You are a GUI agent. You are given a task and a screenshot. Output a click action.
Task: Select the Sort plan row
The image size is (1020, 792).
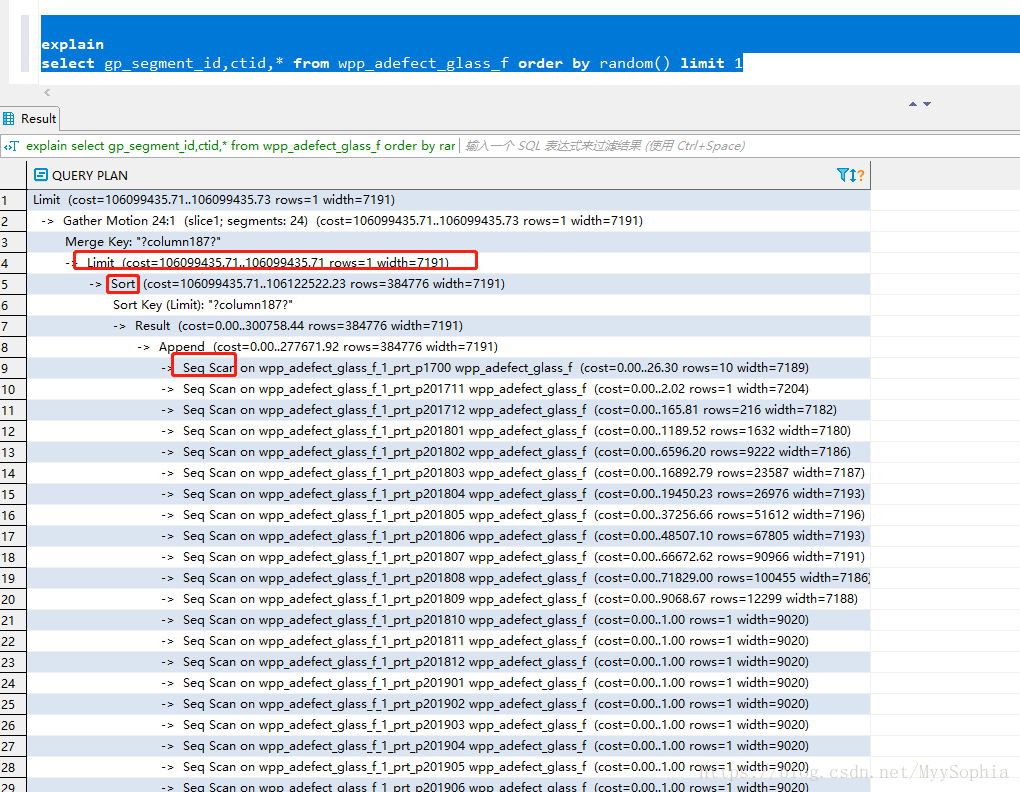pyautogui.click(x=448, y=284)
